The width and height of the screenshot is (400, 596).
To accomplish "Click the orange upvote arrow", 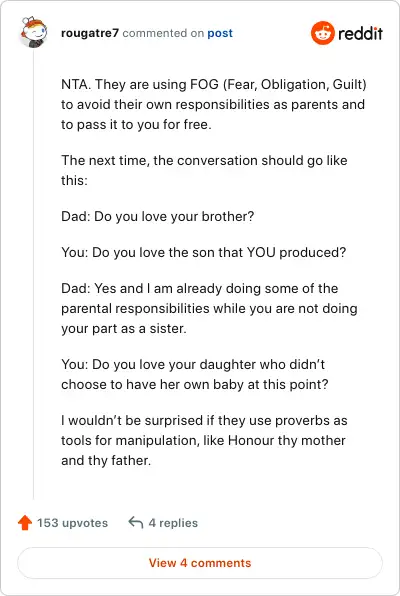I will click(25, 523).
